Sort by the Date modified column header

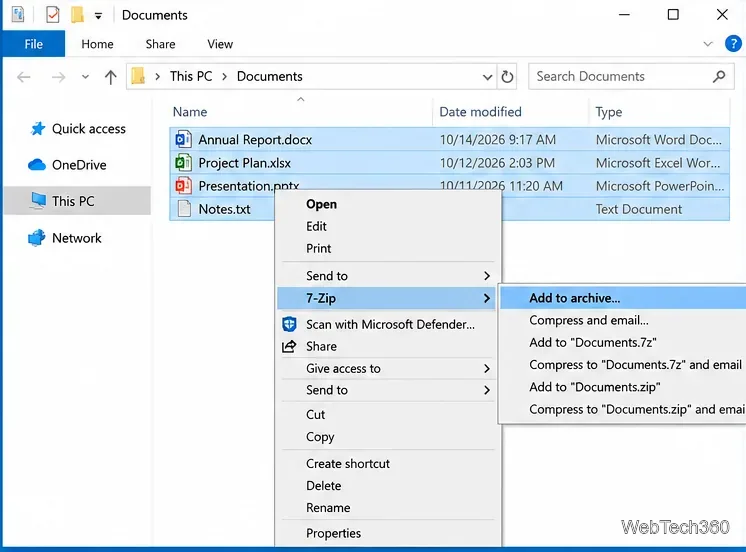coord(511,112)
